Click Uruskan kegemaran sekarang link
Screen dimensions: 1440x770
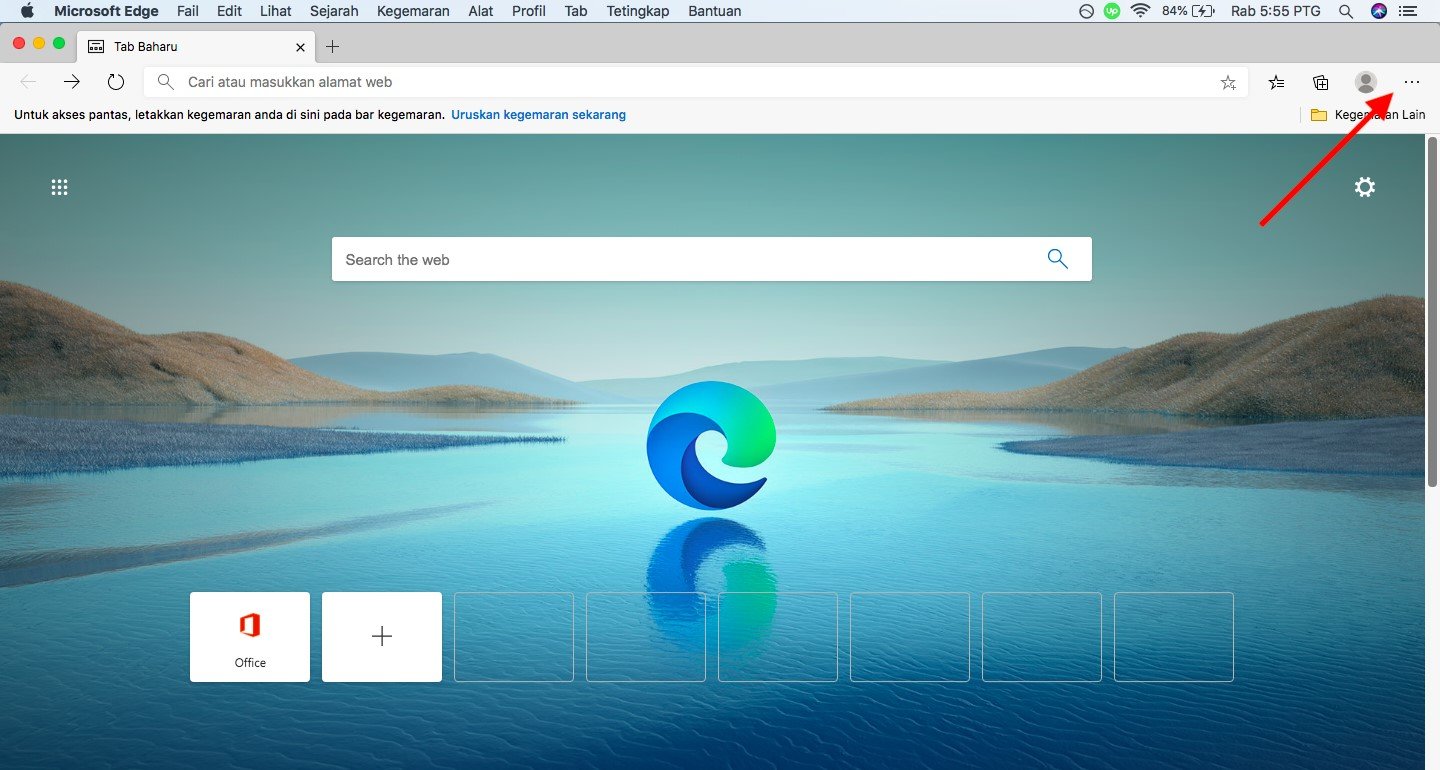538,115
